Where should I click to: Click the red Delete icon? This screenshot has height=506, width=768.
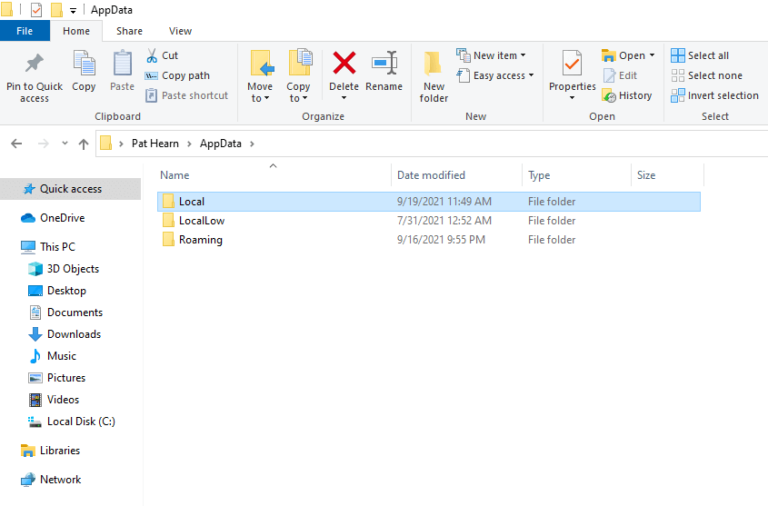[344, 64]
